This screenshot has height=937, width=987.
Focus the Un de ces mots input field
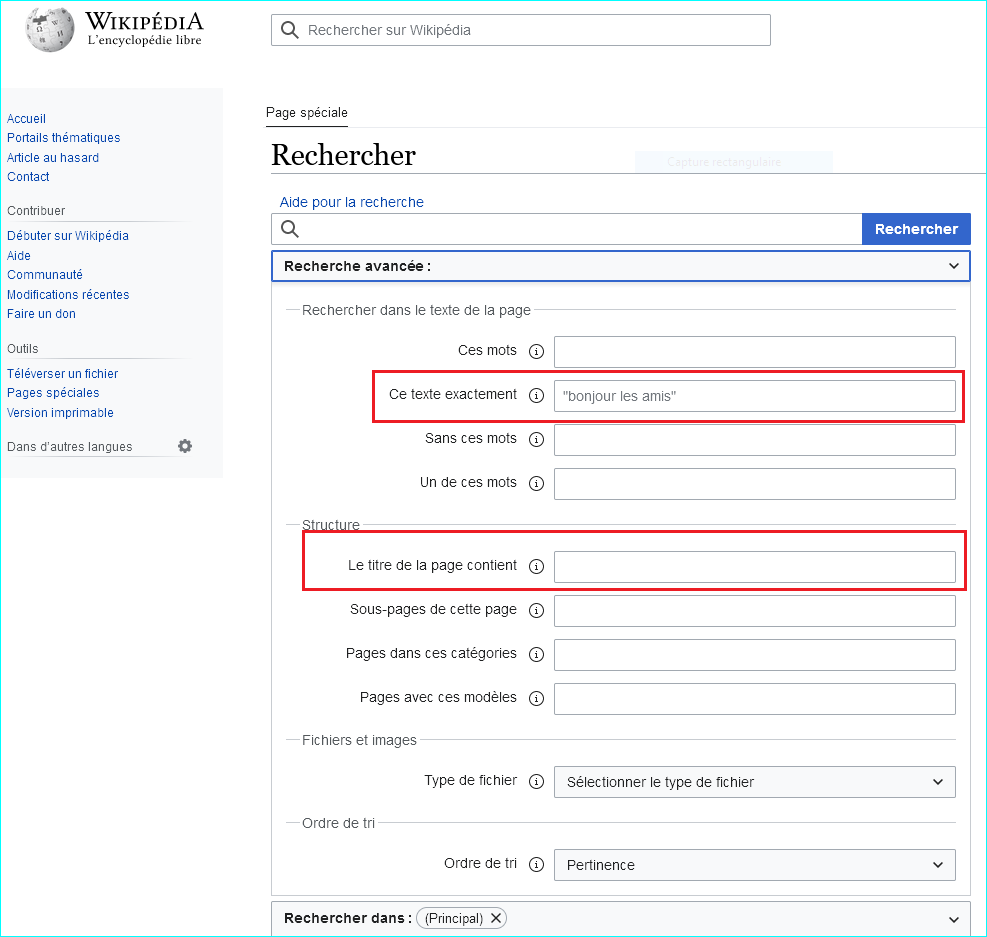pyautogui.click(x=755, y=484)
